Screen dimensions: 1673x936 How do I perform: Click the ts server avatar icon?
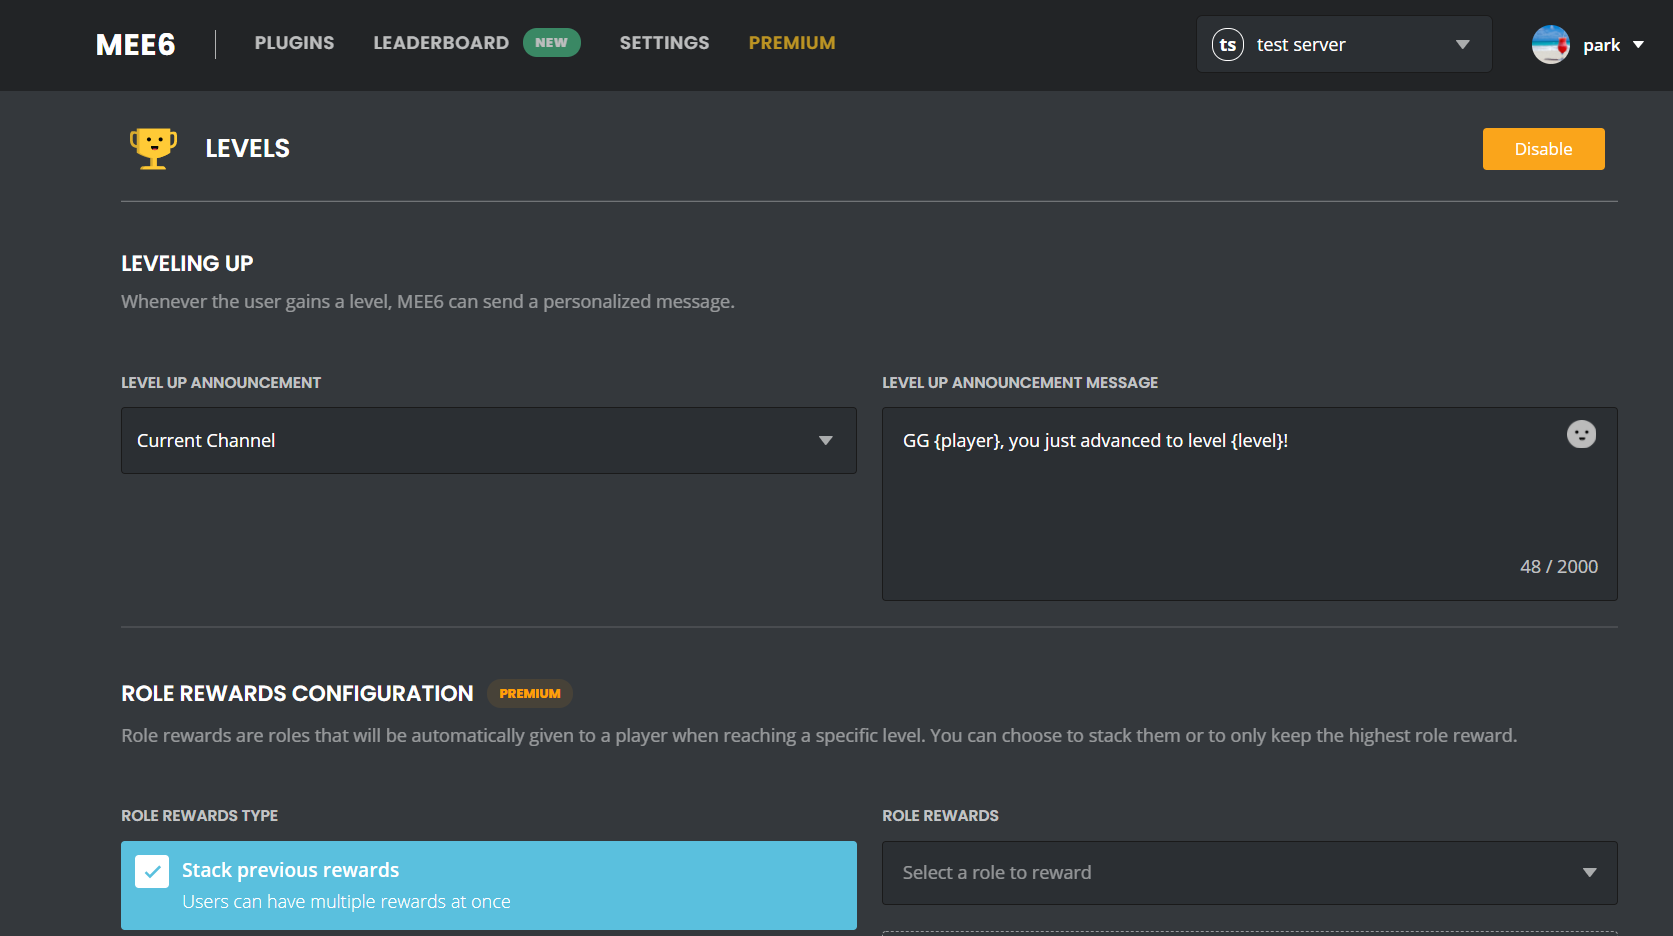(x=1228, y=45)
